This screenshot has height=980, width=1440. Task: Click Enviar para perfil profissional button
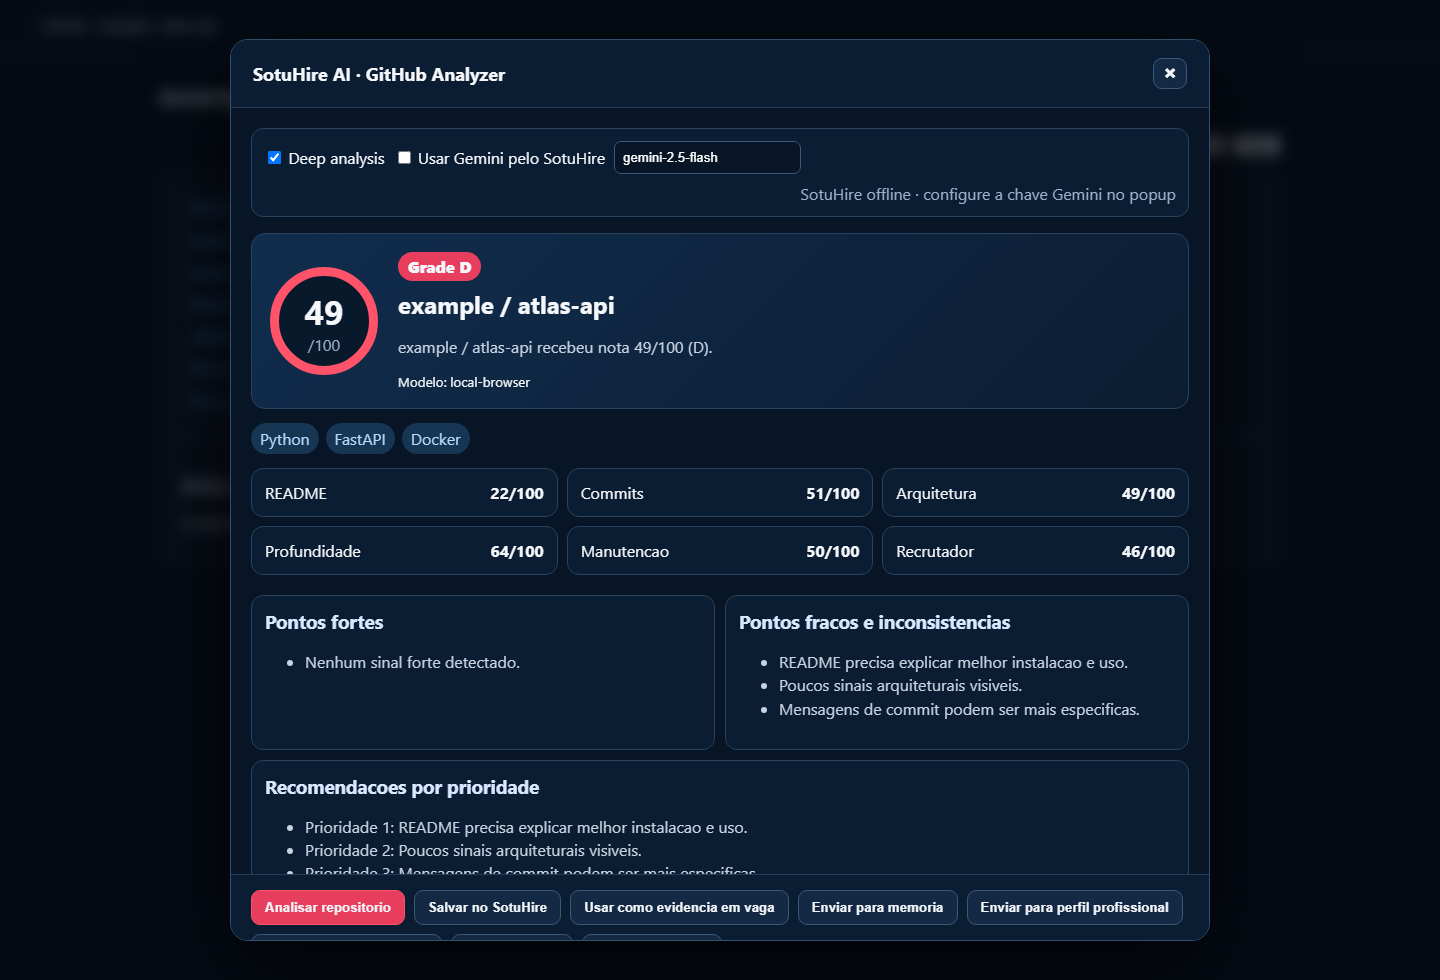click(1074, 907)
